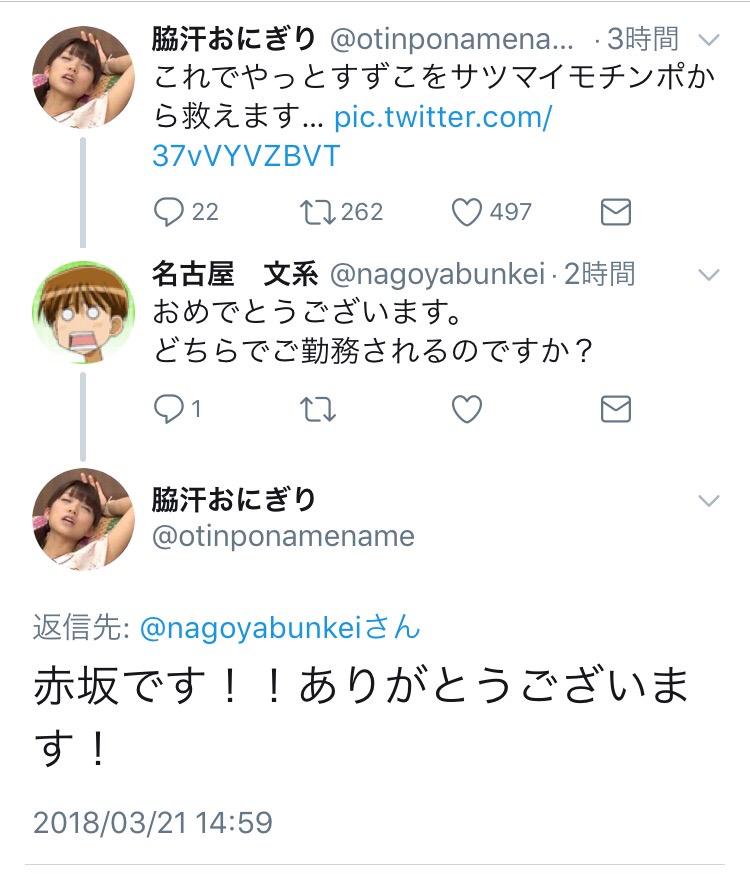Open chevron menu on nagoyabunkei tweet
This screenshot has height=874, width=750.
pos(708,275)
